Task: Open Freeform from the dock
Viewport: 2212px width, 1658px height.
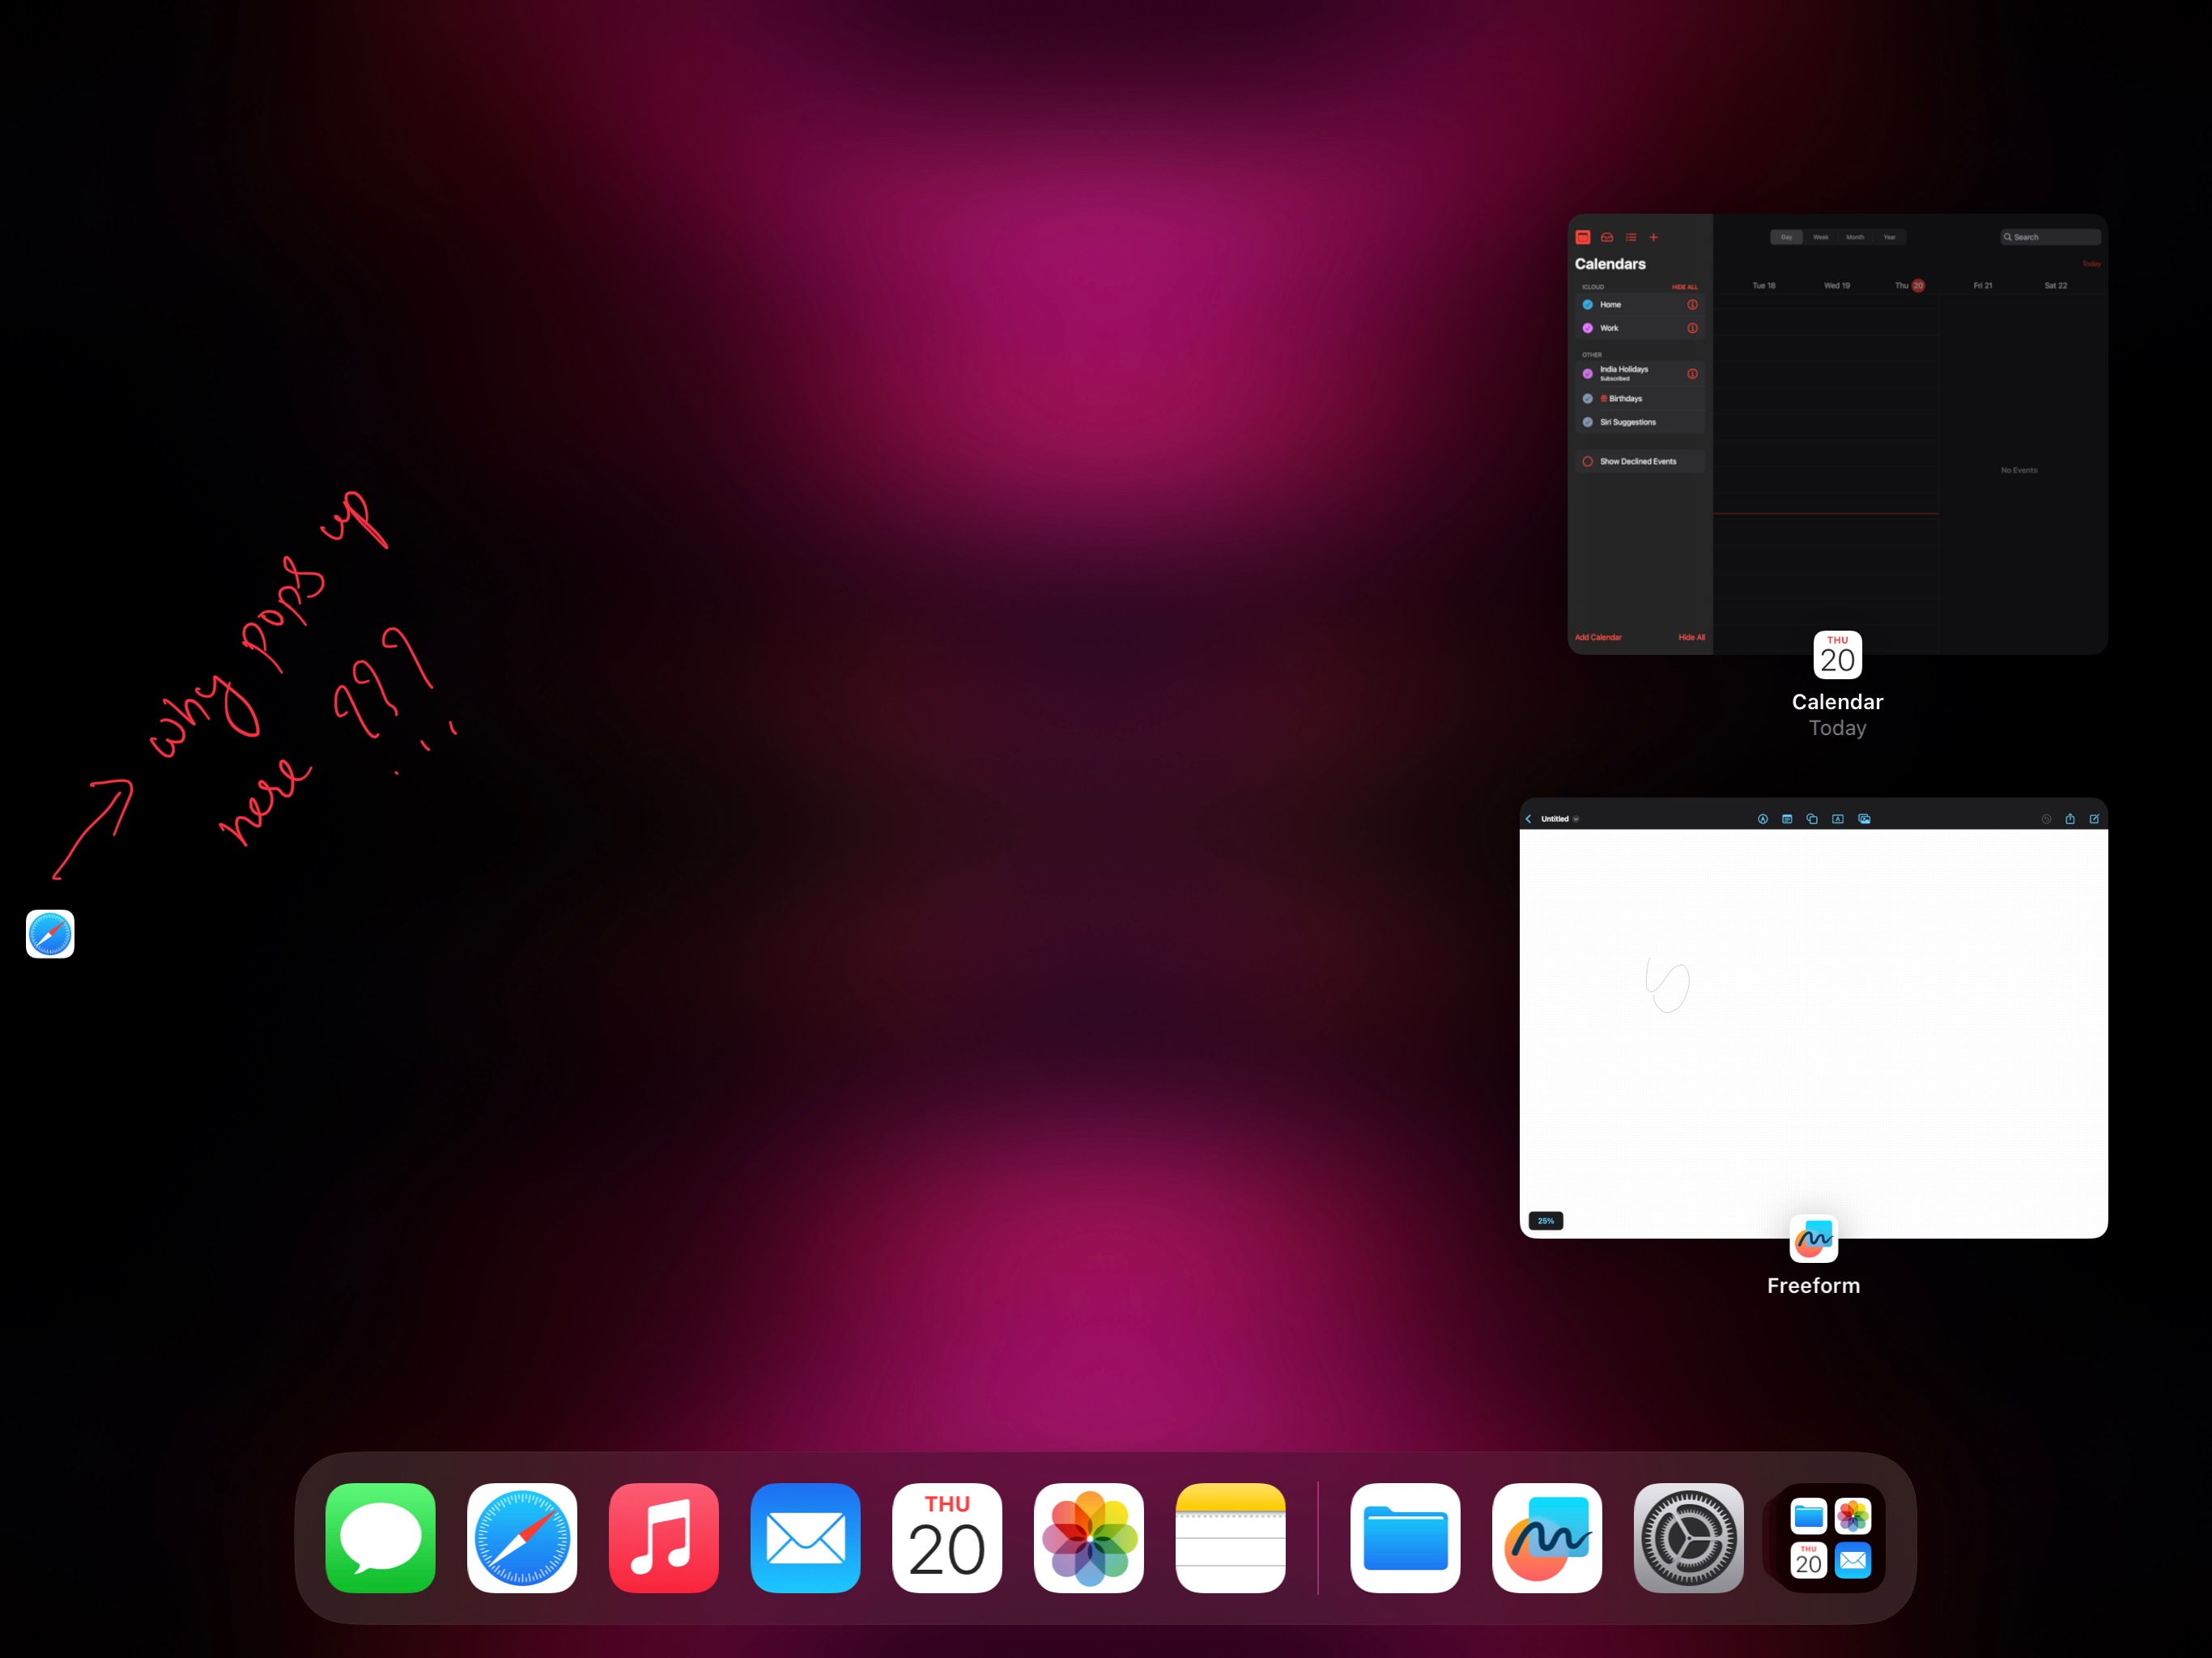Action: click(x=1546, y=1537)
